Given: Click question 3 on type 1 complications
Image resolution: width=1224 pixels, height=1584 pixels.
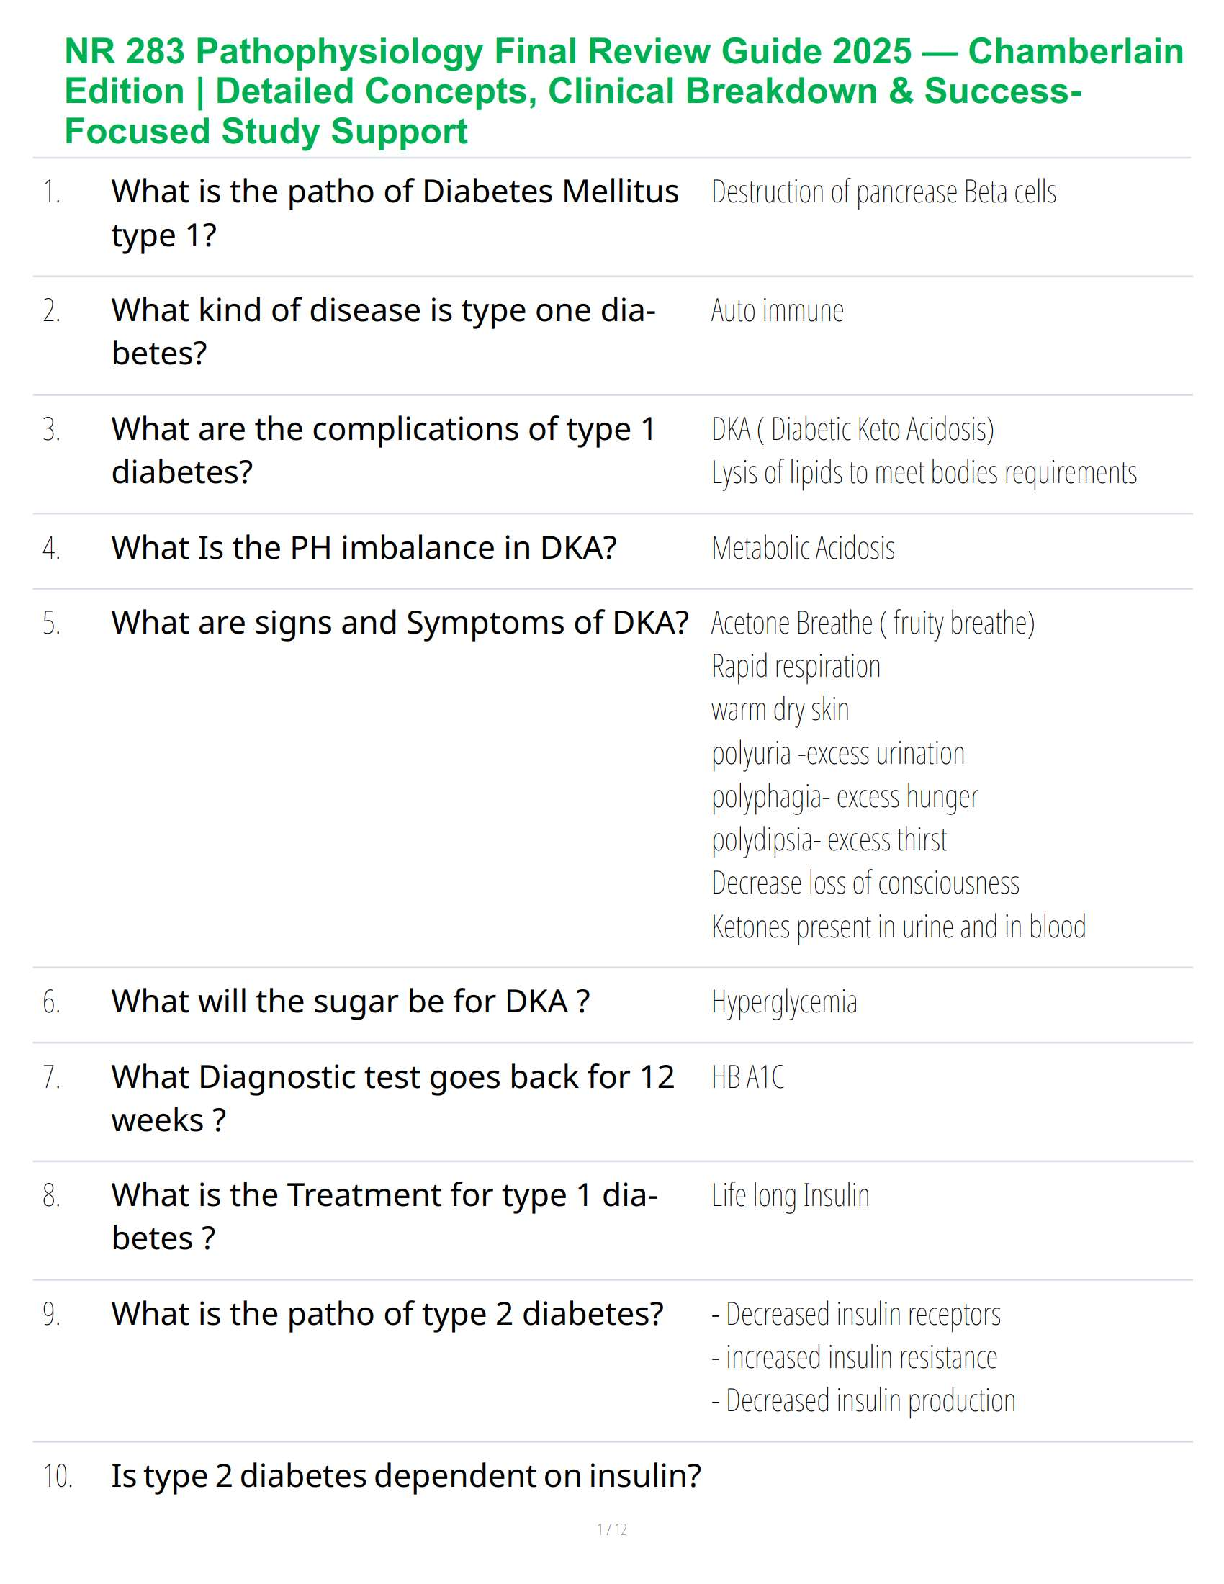Looking at the screenshot, I should pyautogui.click(x=383, y=450).
